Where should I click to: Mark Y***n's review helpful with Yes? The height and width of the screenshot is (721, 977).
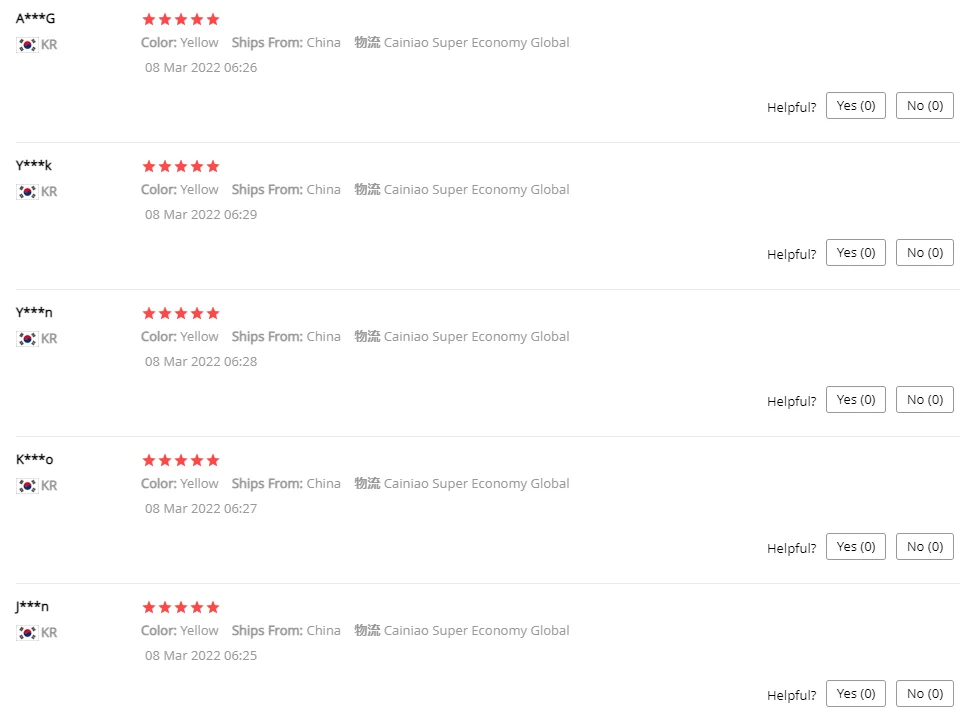[x=855, y=400]
